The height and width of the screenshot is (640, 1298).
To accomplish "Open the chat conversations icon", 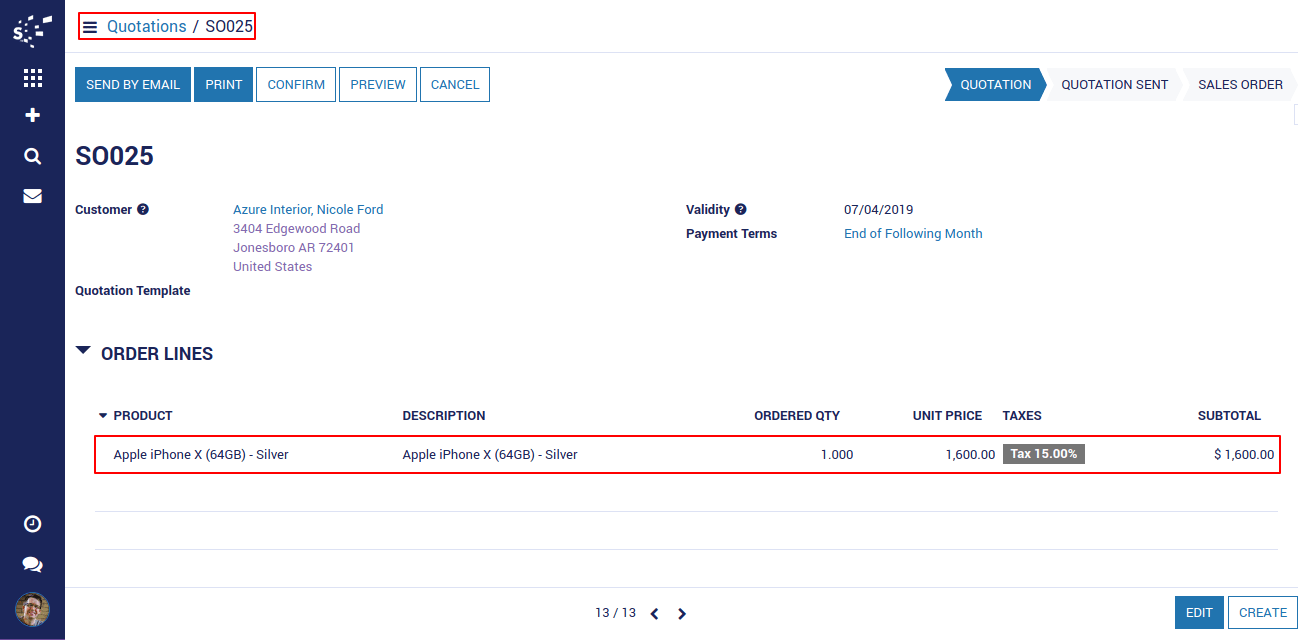I will (x=32, y=565).
